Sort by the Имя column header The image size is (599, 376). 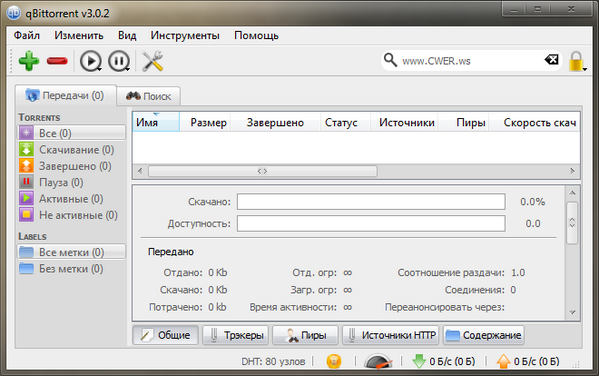(x=156, y=122)
